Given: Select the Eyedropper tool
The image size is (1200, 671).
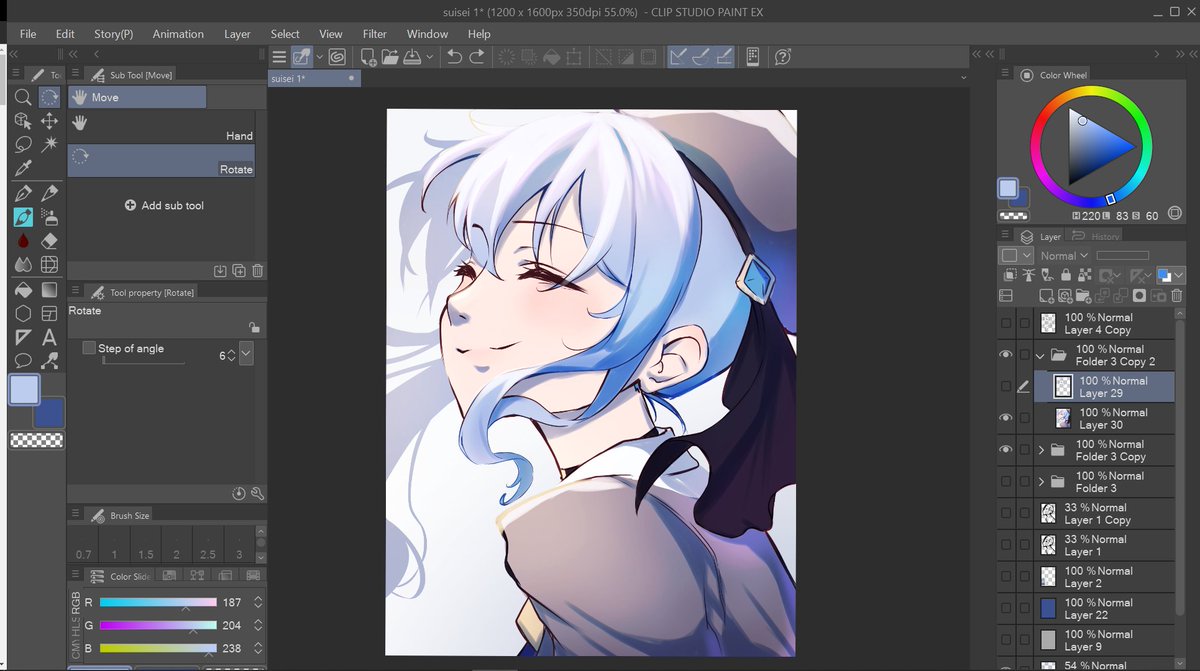Looking at the screenshot, I should [x=23, y=169].
